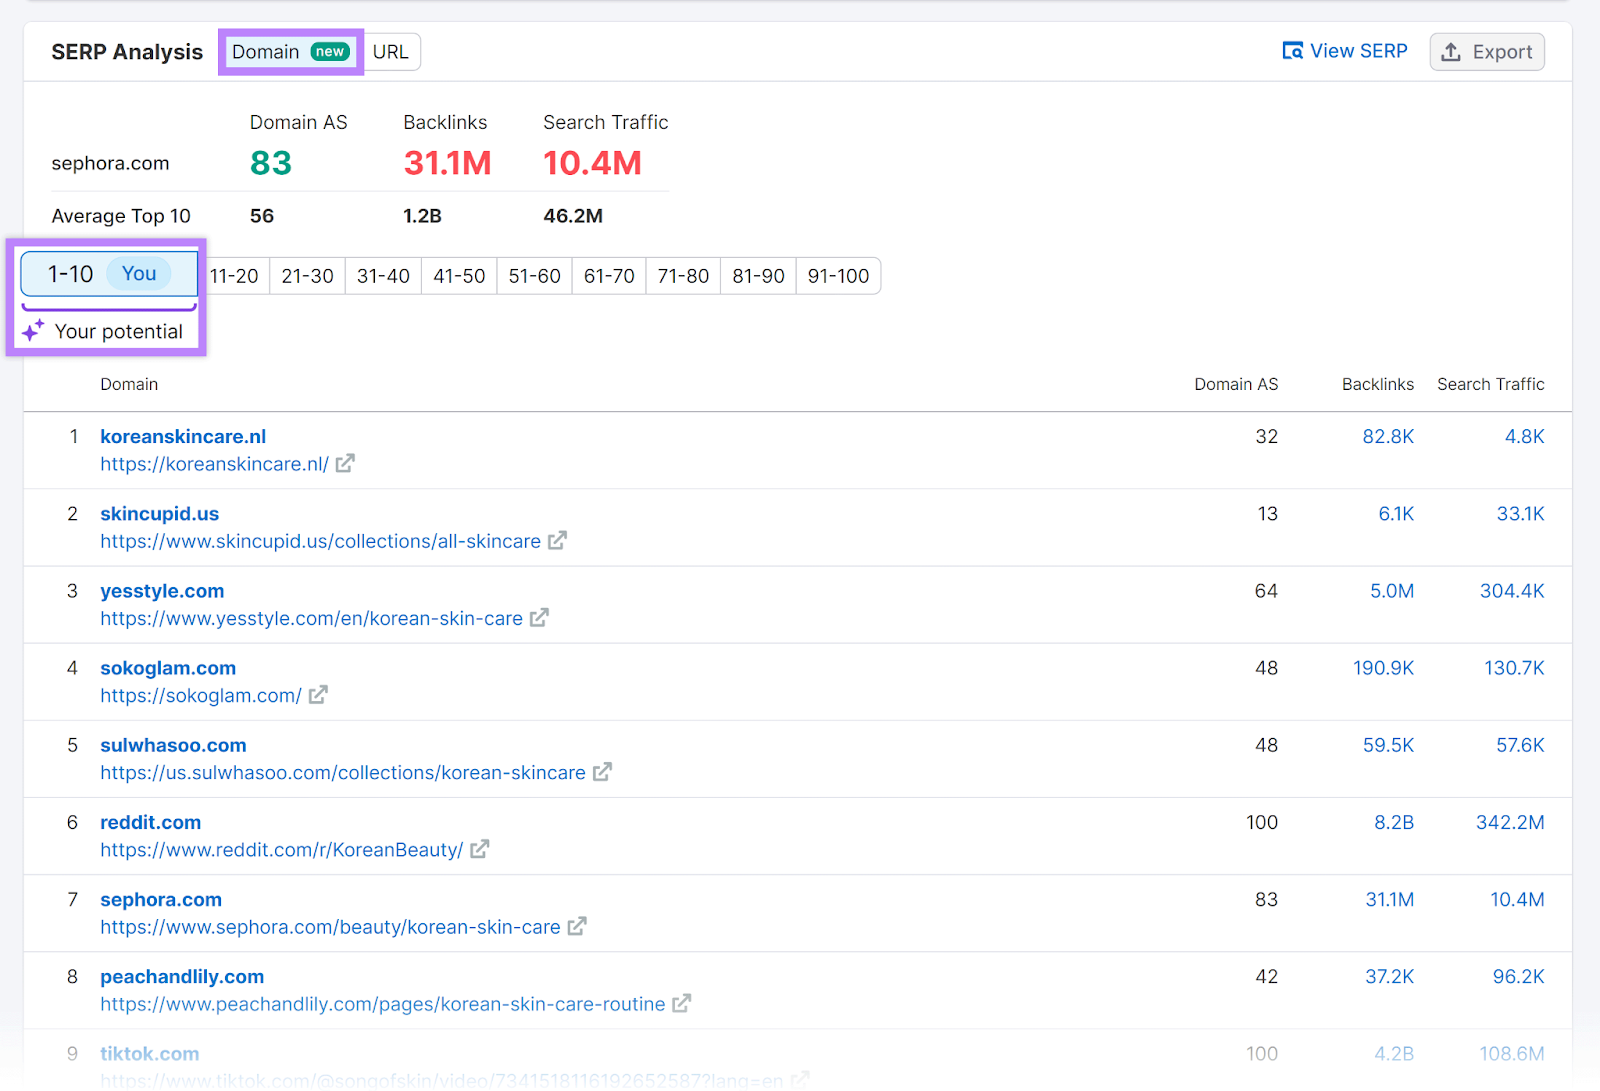Click sulwhasoo.com backlinks value 59.5K
The width and height of the screenshot is (1600, 1091).
point(1388,745)
